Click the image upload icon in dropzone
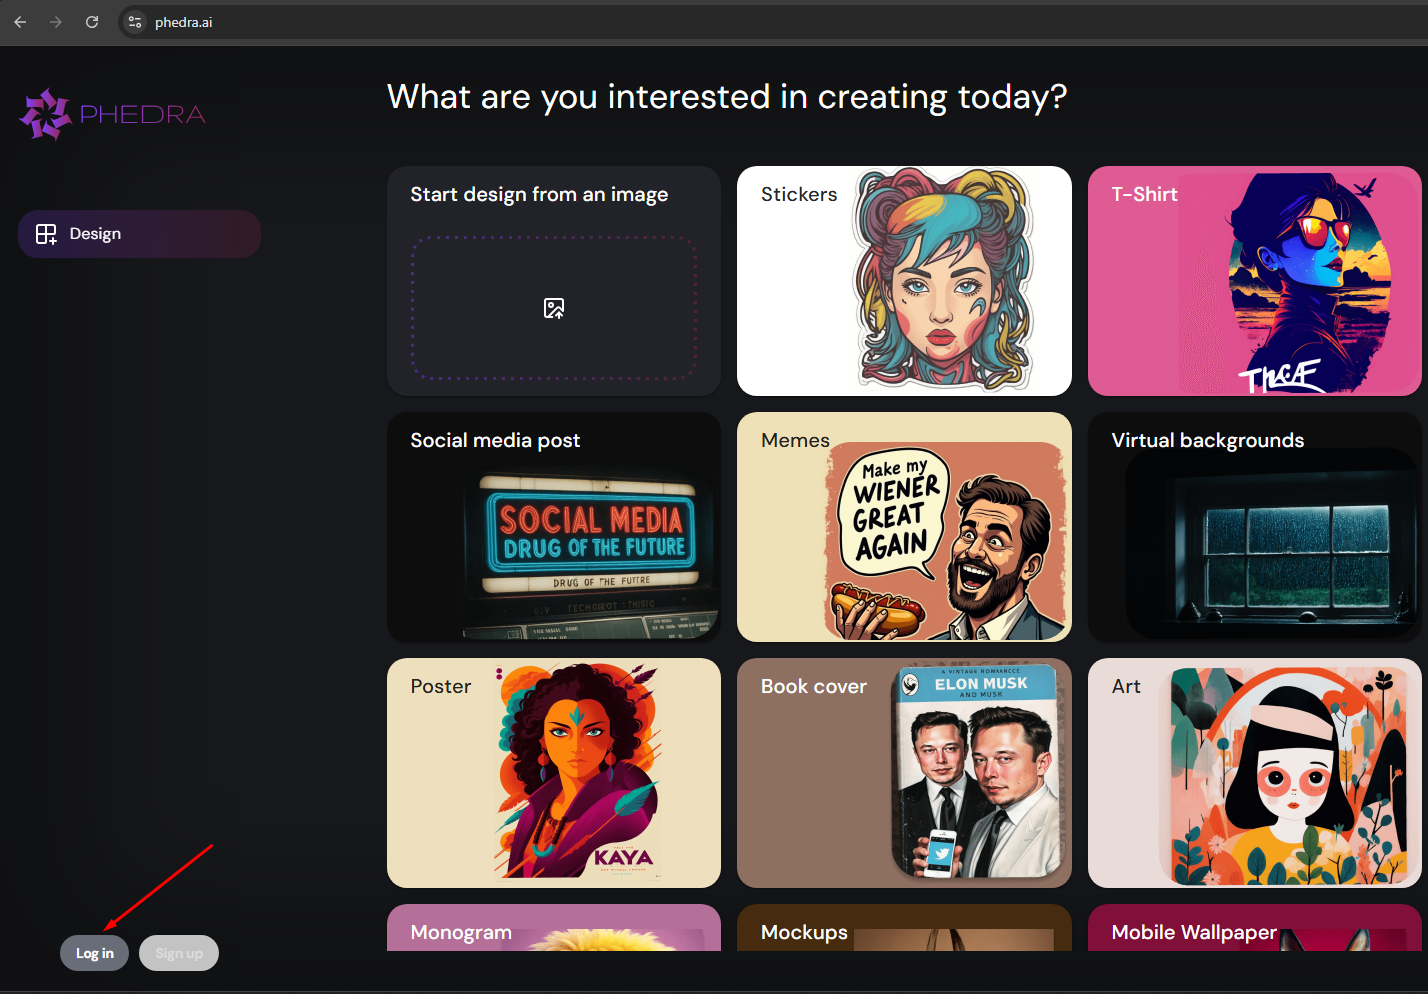Image resolution: width=1428 pixels, height=994 pixels. (554, 308)
